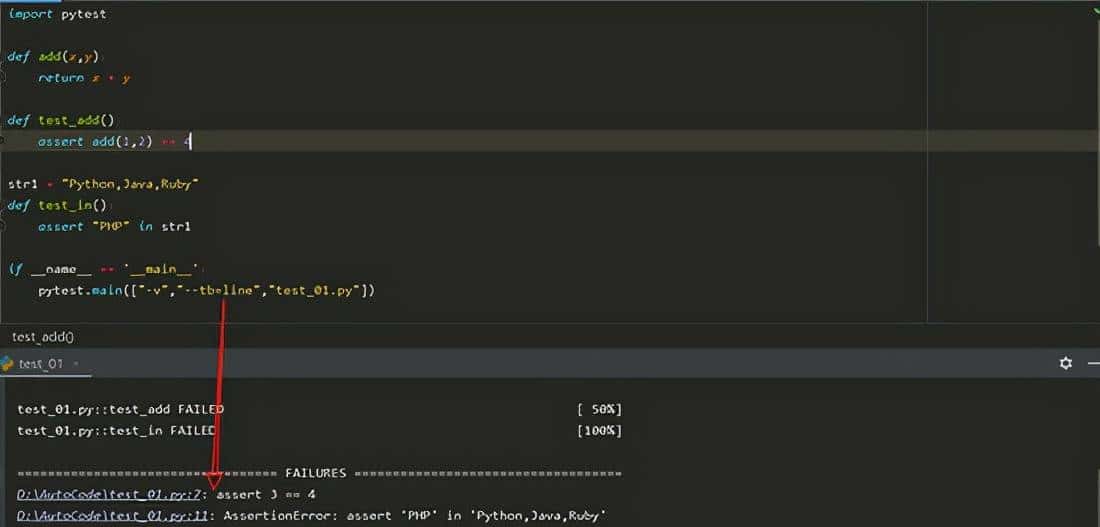Click the str1 assignment line
This screenshot has width=1100, height=527.
105,184
